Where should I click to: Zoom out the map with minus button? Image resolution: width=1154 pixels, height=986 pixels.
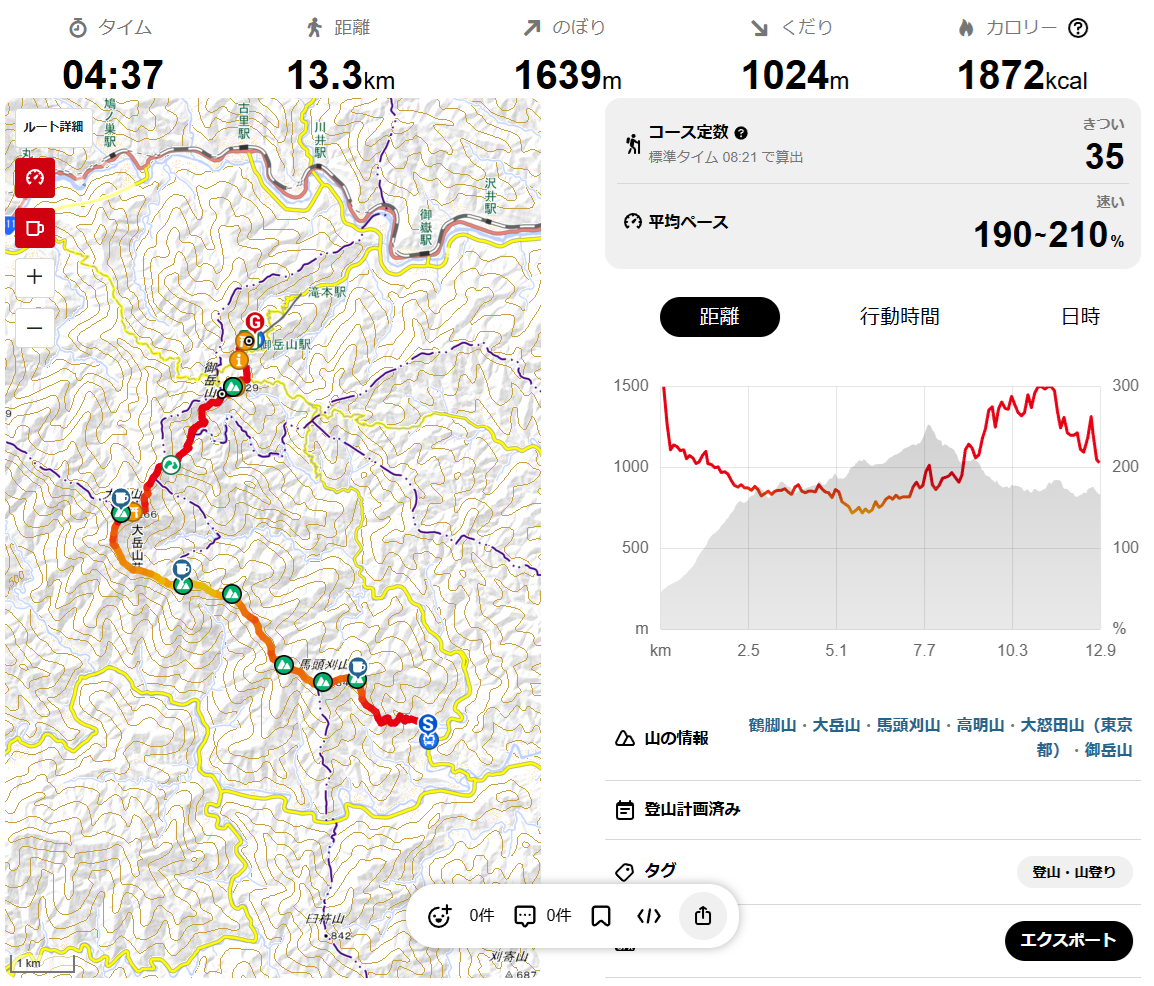[35, 327]
